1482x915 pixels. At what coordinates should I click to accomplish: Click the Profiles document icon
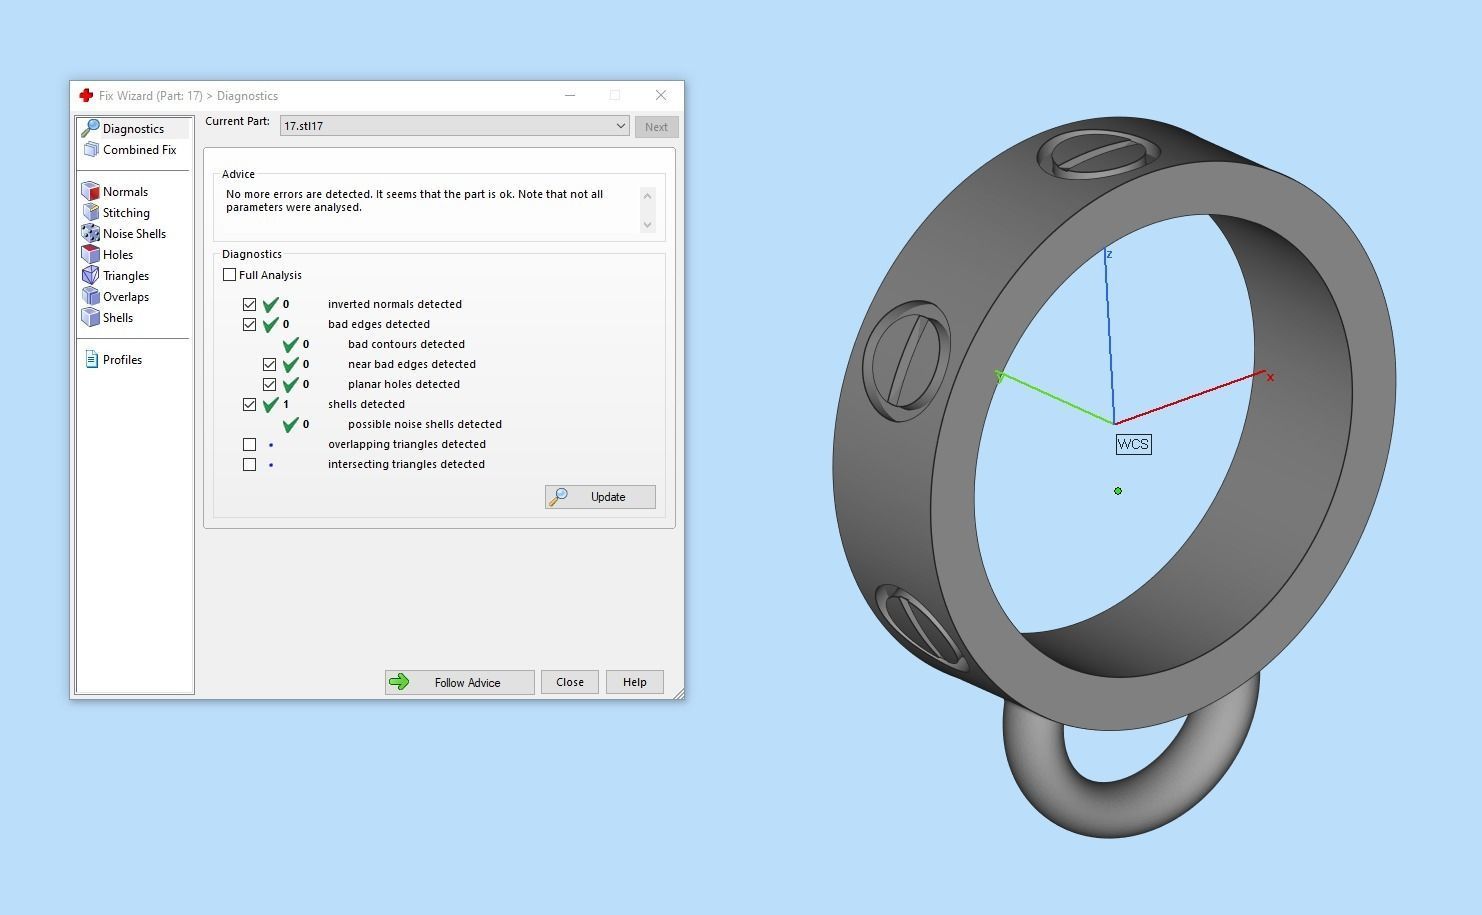coord(91,359)
